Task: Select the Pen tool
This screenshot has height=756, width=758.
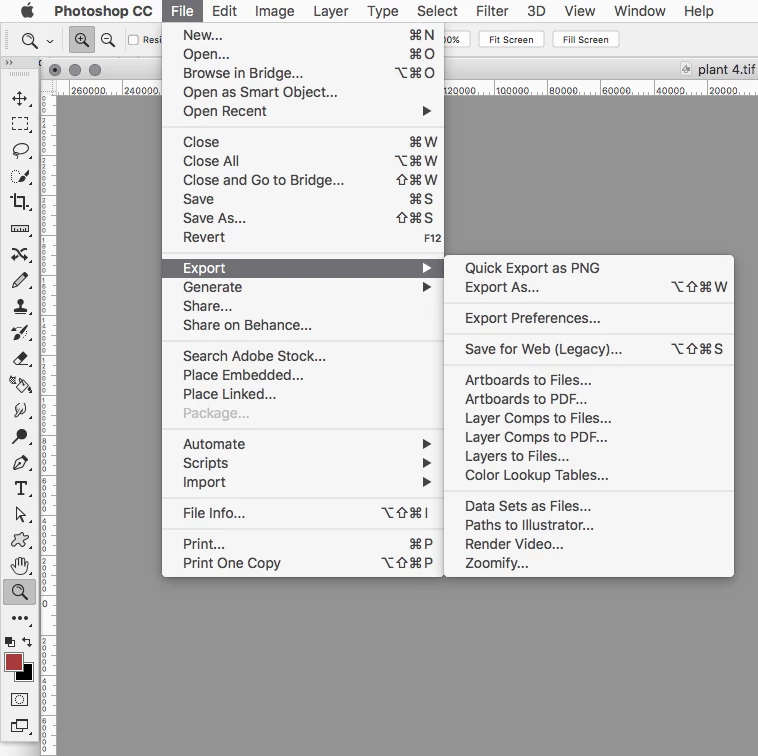Action: (x=20, y=463)
